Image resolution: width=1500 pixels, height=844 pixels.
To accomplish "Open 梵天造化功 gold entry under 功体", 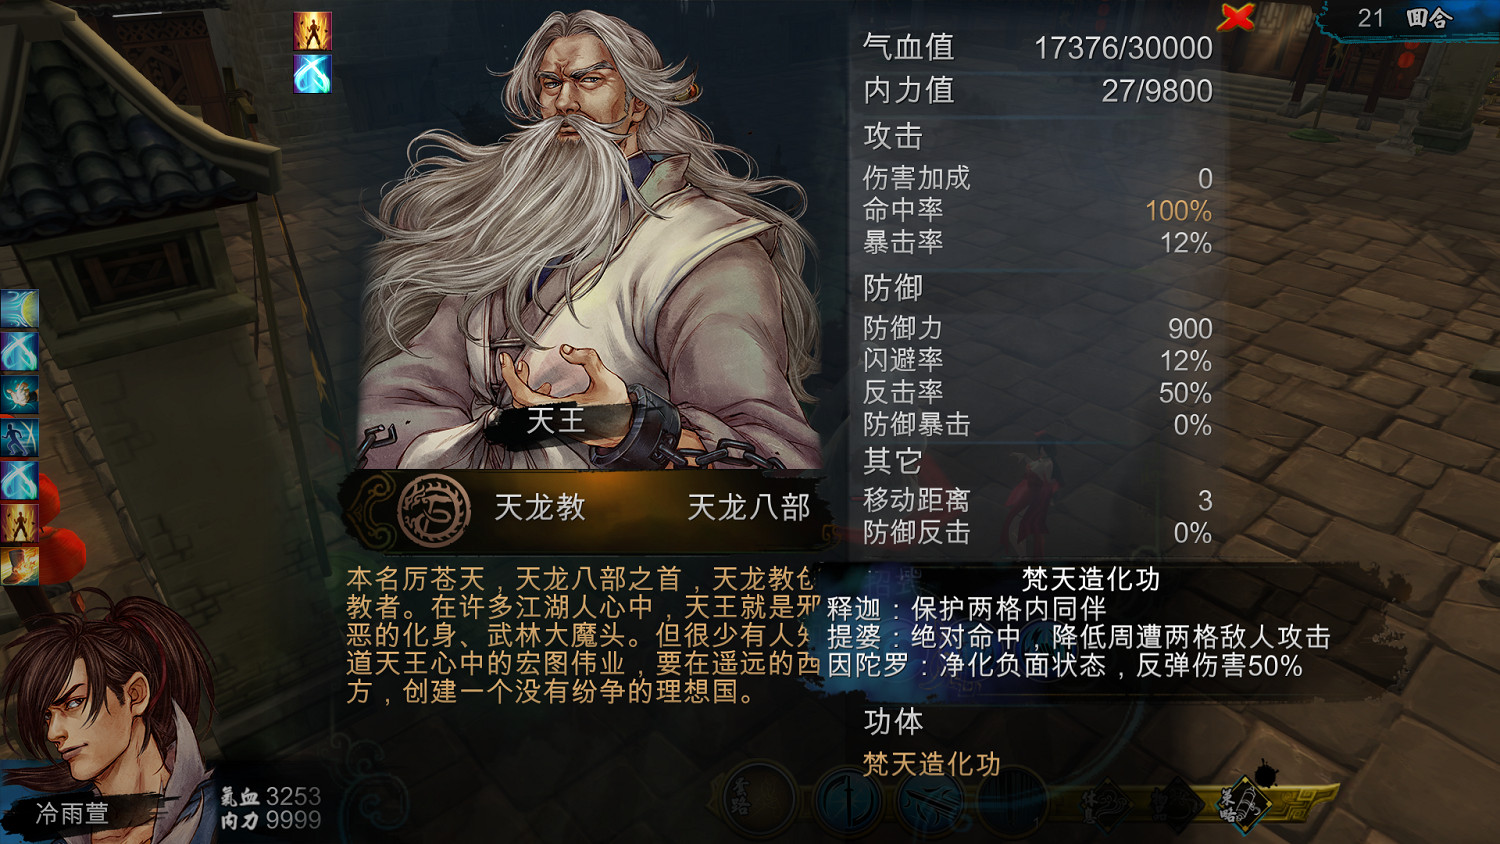I will [x=931, y=764].
